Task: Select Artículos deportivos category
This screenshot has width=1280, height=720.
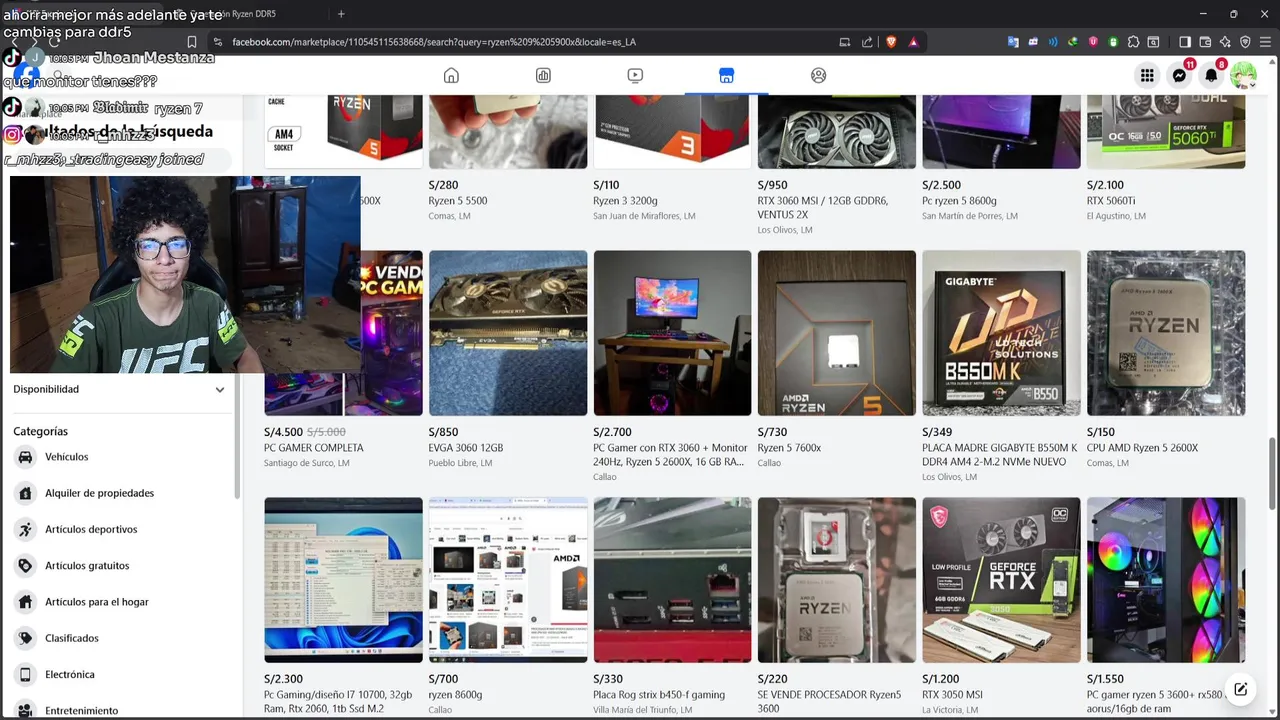Action: [91, 529]
